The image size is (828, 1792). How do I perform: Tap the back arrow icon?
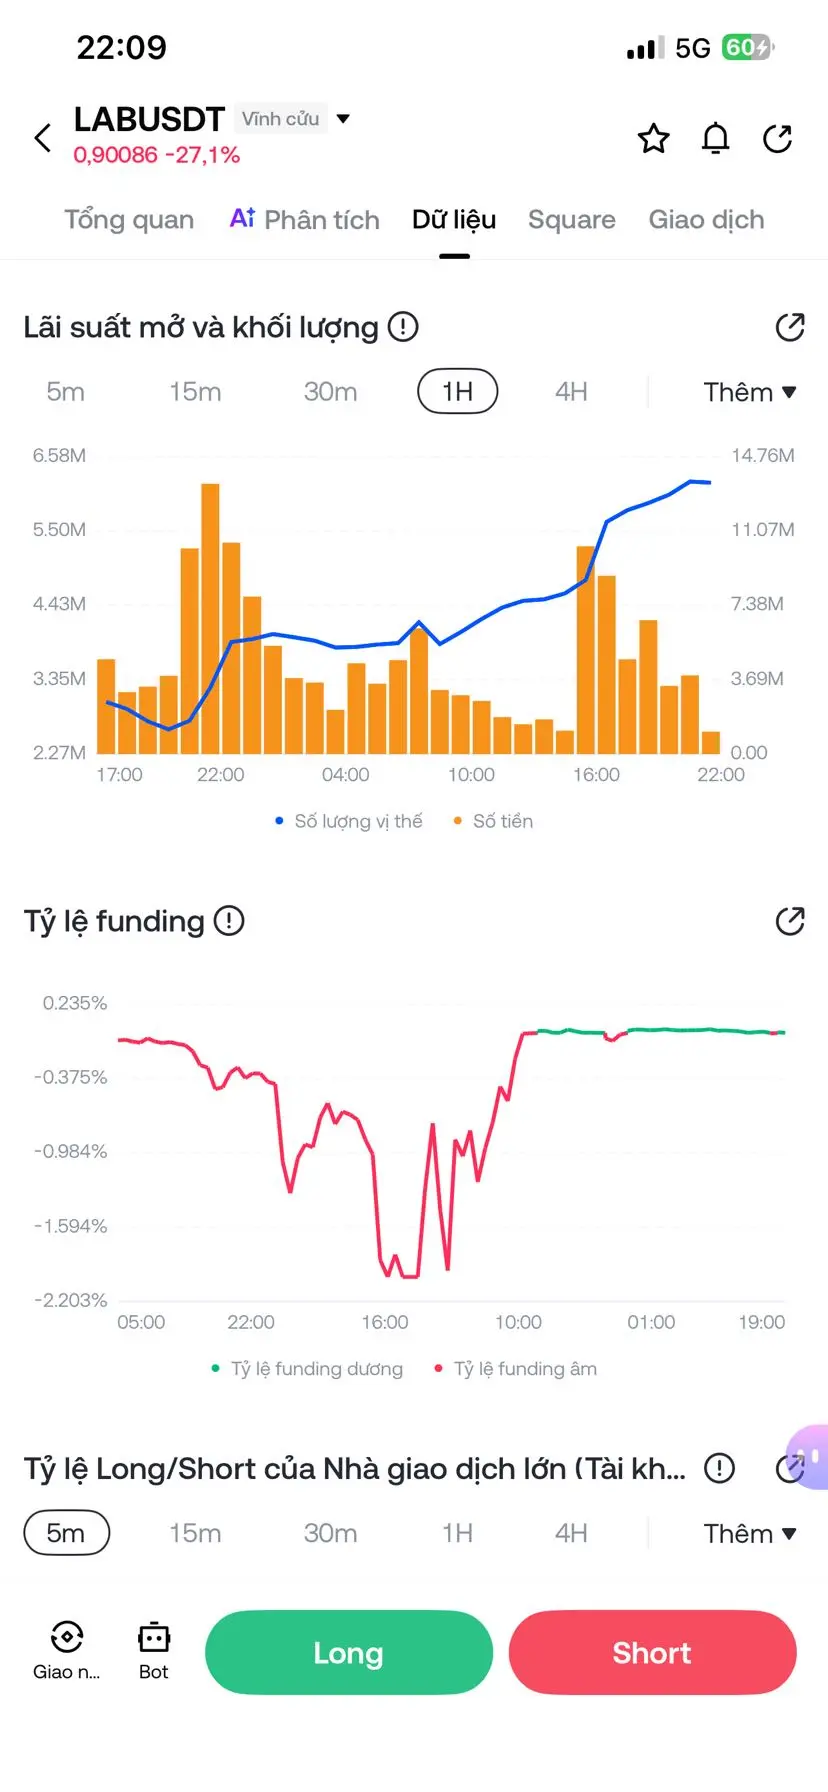click(x=42, y=138)
